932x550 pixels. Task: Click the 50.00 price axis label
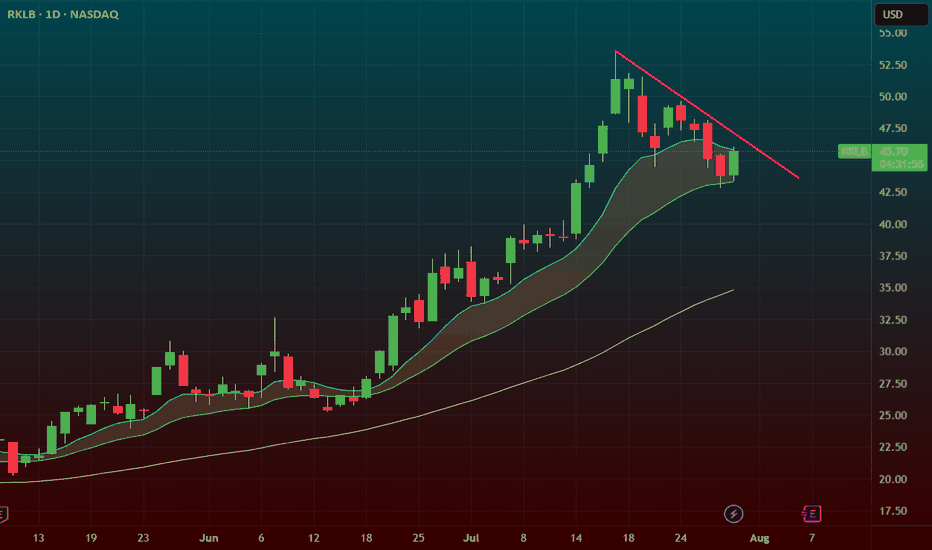(x=893, y=96)
